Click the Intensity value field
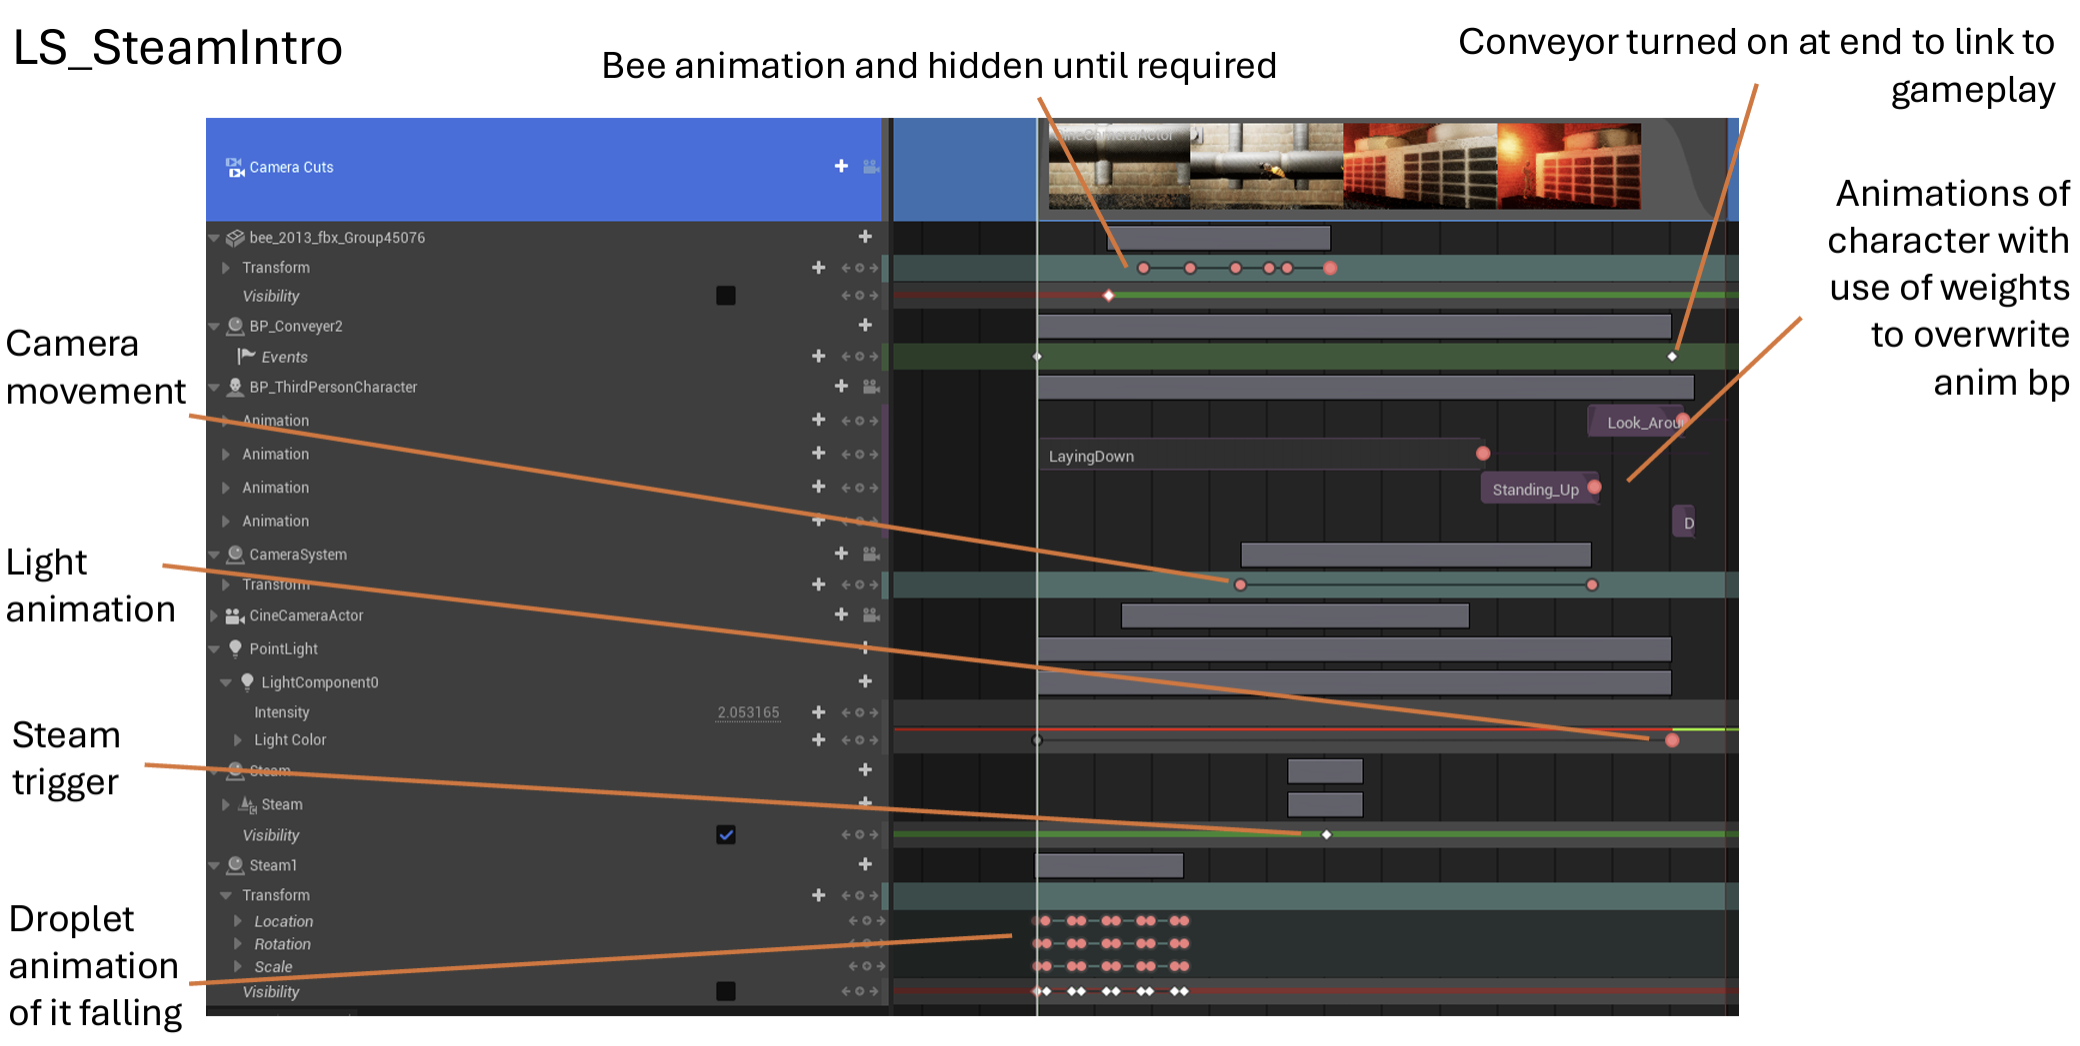This screenshot has height=1046, width=2080. [x=747, y=712]
